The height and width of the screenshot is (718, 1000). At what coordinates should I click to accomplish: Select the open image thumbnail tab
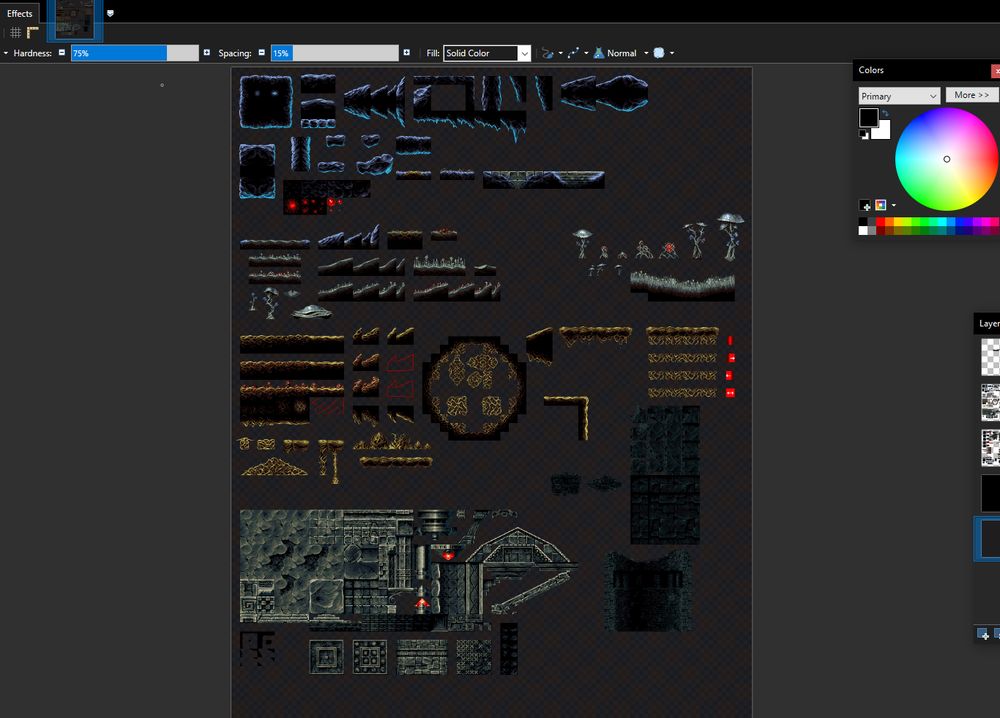click(75, 20)
